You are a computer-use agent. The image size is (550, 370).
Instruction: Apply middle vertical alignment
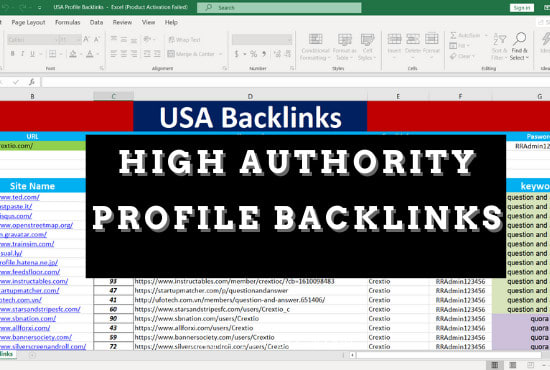[x=124, y=39]
